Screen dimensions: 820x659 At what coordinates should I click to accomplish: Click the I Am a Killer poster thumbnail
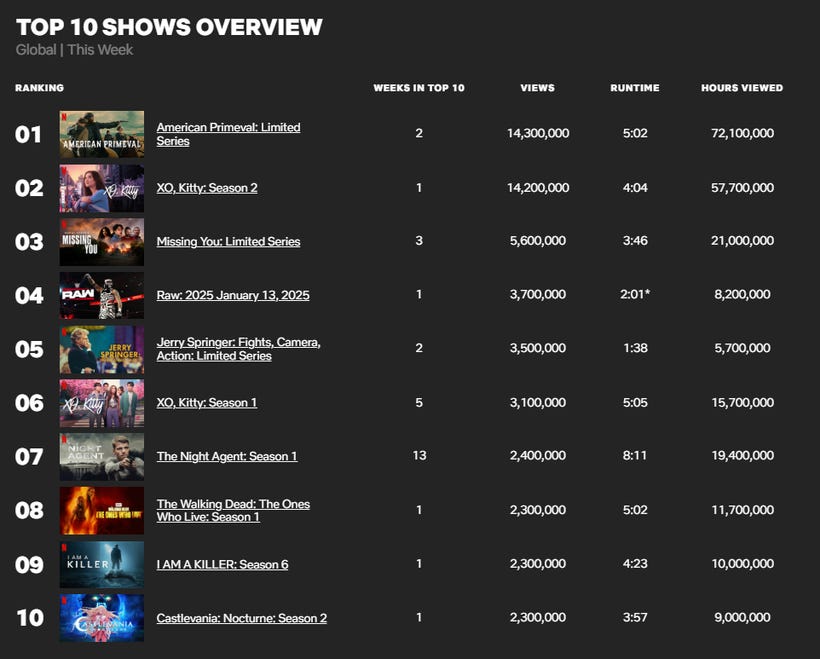[101, 564]
